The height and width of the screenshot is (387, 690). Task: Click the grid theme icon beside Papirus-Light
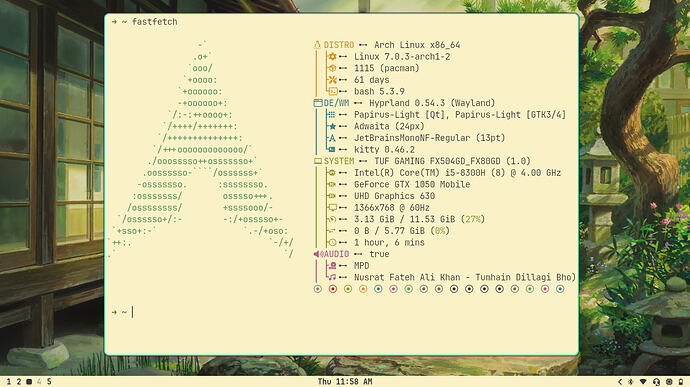click(x=331, y=114)
